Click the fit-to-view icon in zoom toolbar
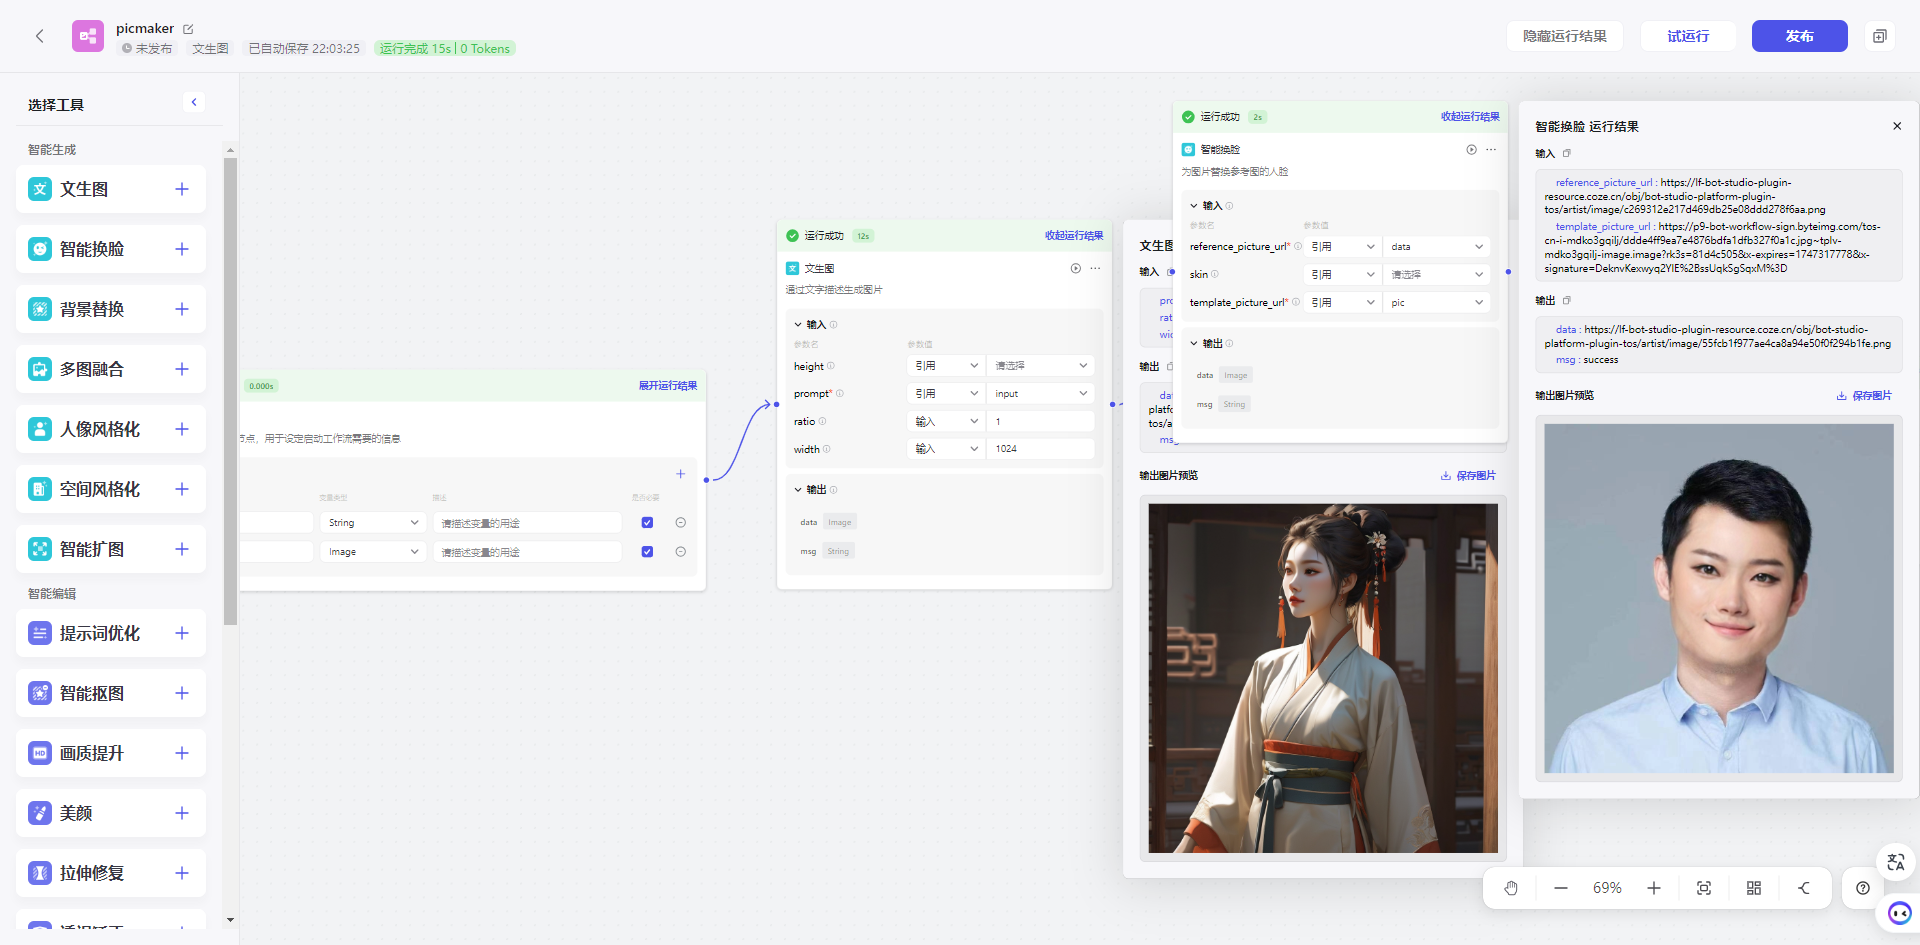1920x945 pixels. [1704, 888]
